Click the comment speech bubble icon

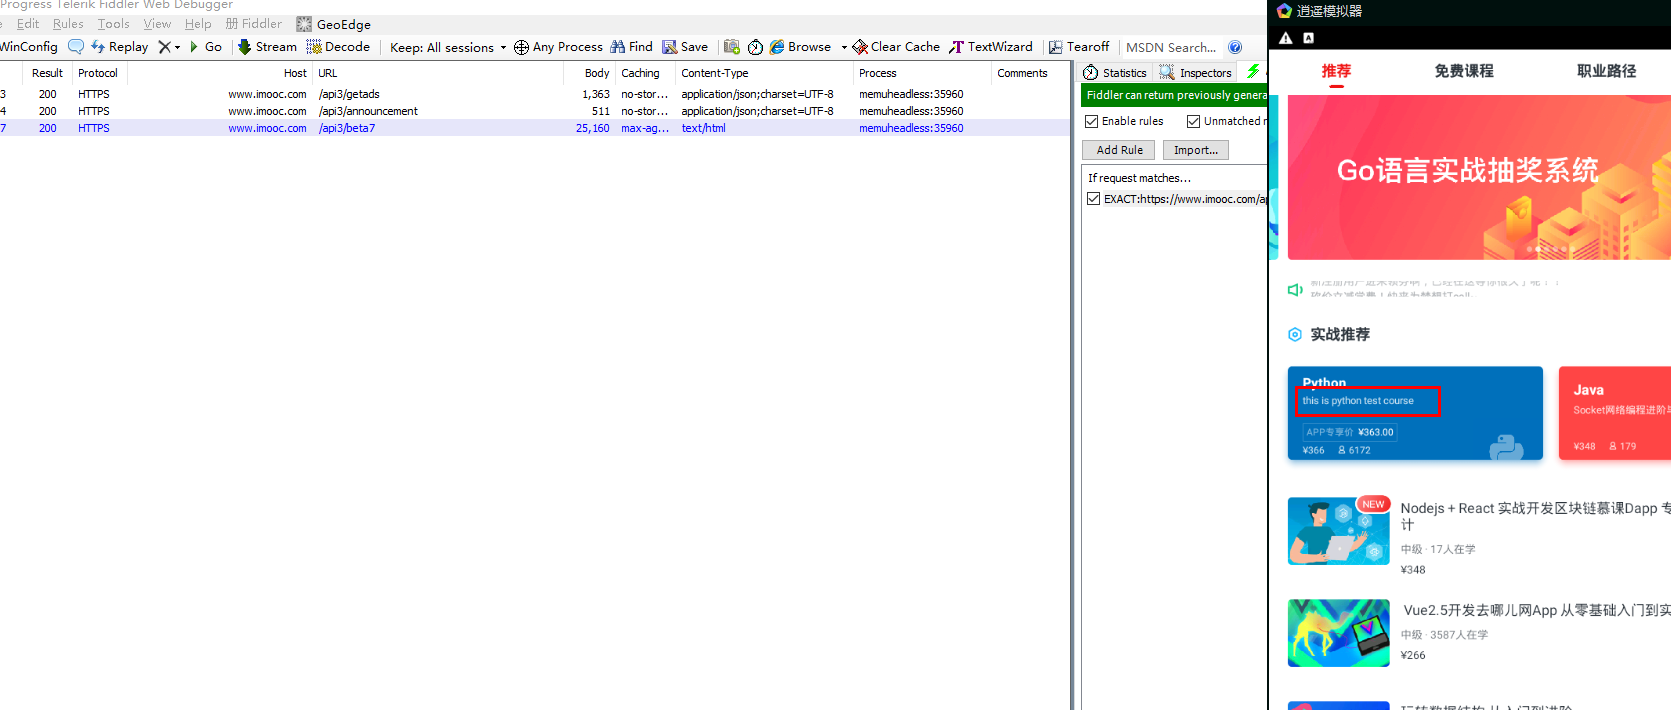pyautogui.click(x=76, y=47)
